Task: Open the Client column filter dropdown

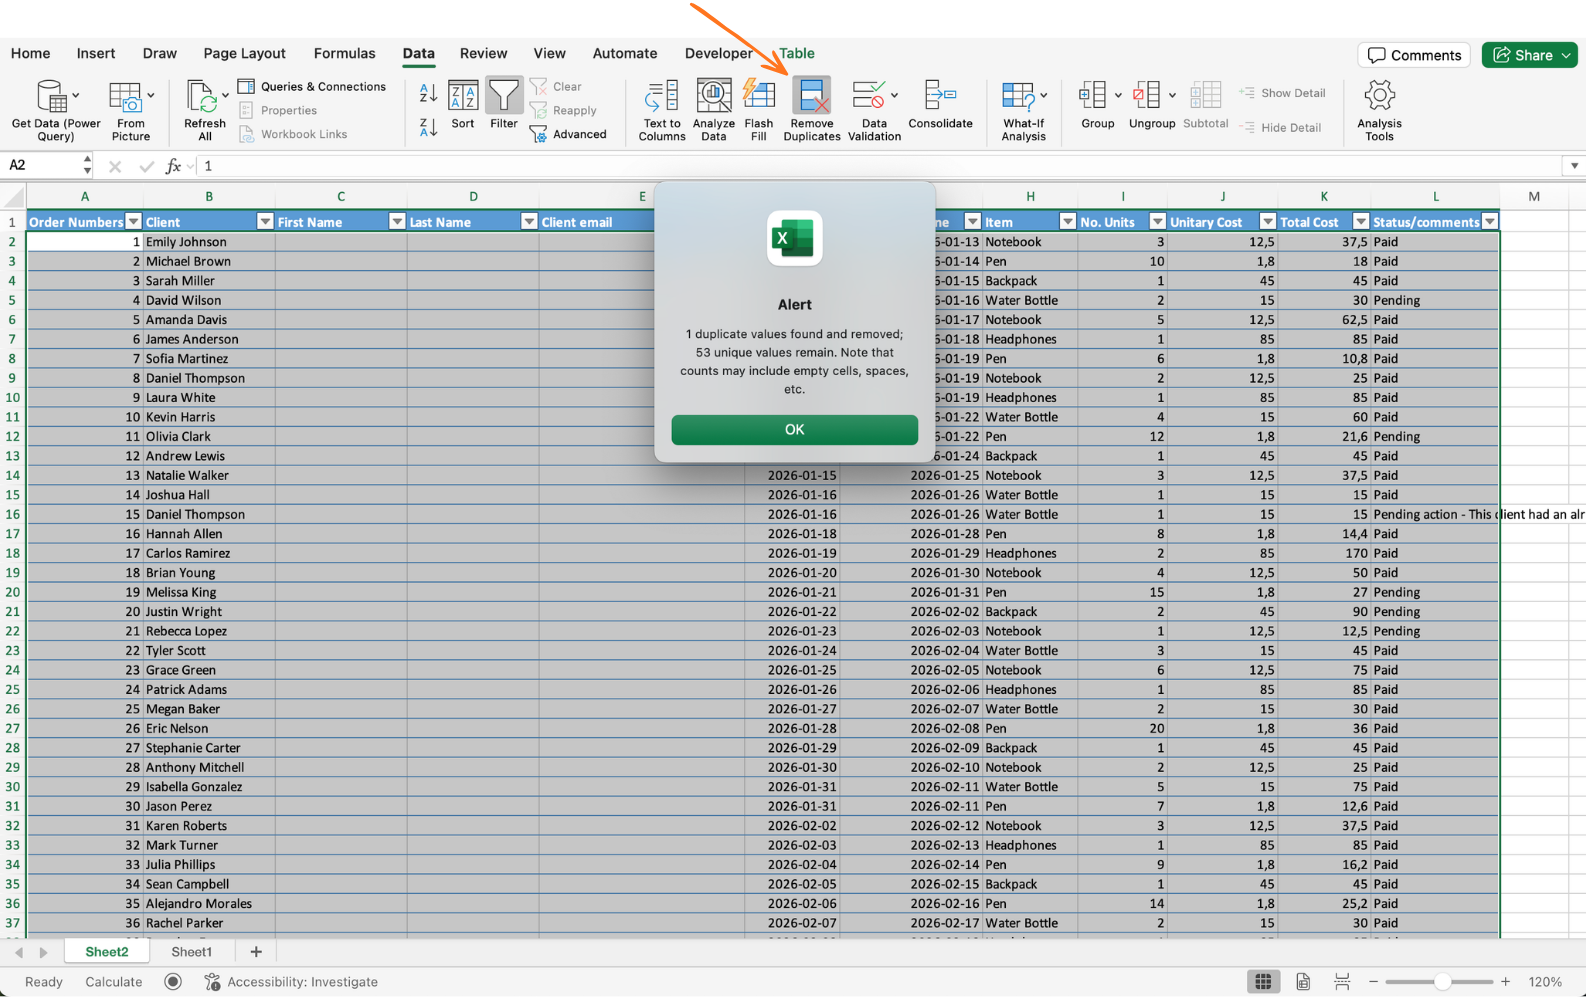Action: tap(265, 222)
